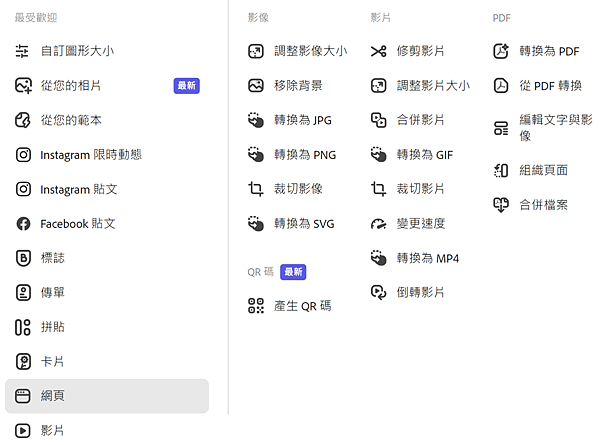Click the PDF icon beside 從 PDF 轉換

point(501,86)
